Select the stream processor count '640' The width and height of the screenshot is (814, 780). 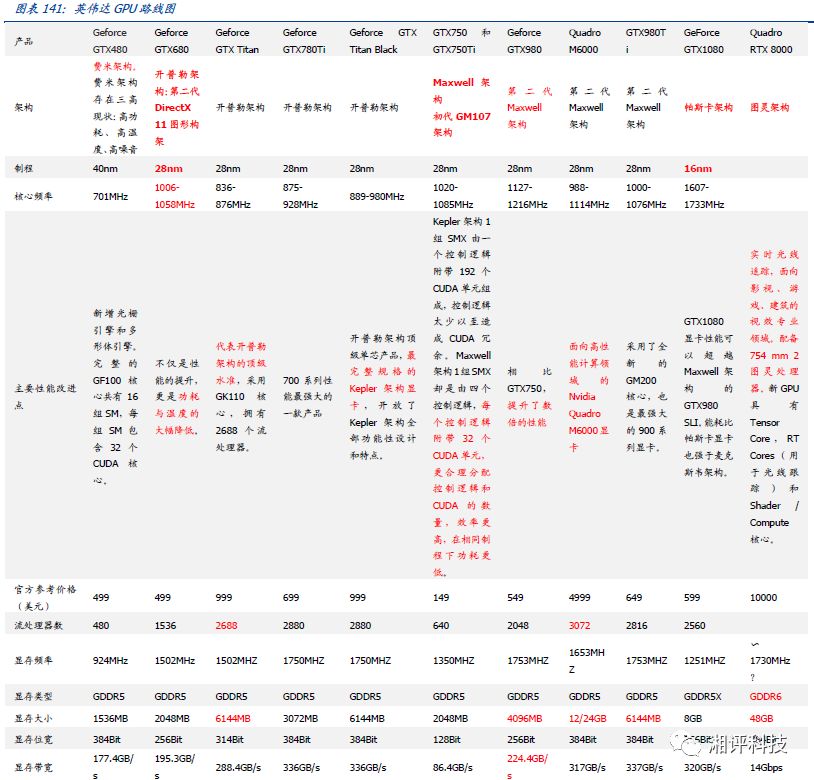(441, 626)
